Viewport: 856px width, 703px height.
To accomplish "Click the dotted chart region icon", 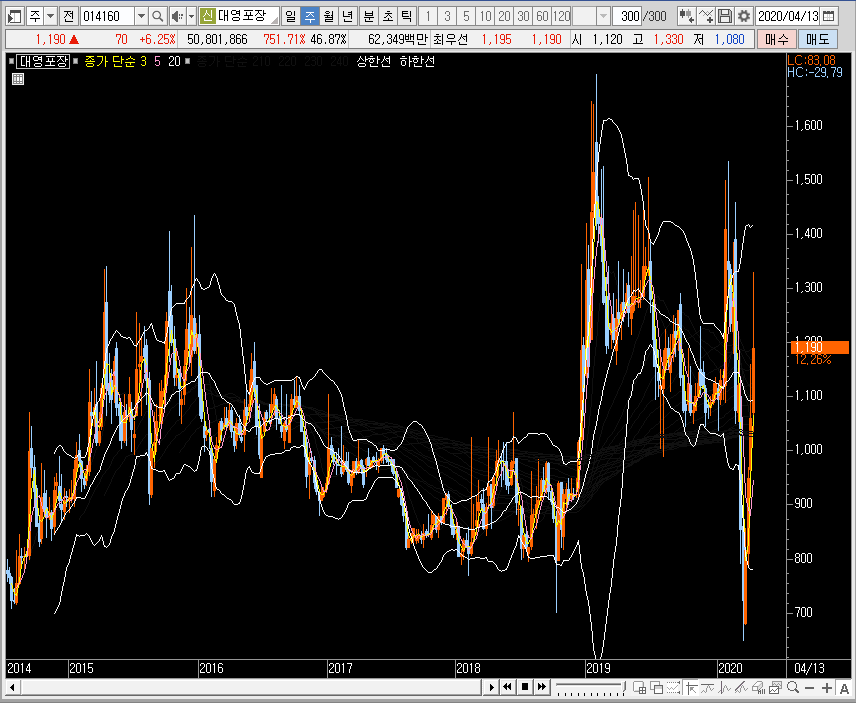I will pyautogui.click(x=674, y=688).
